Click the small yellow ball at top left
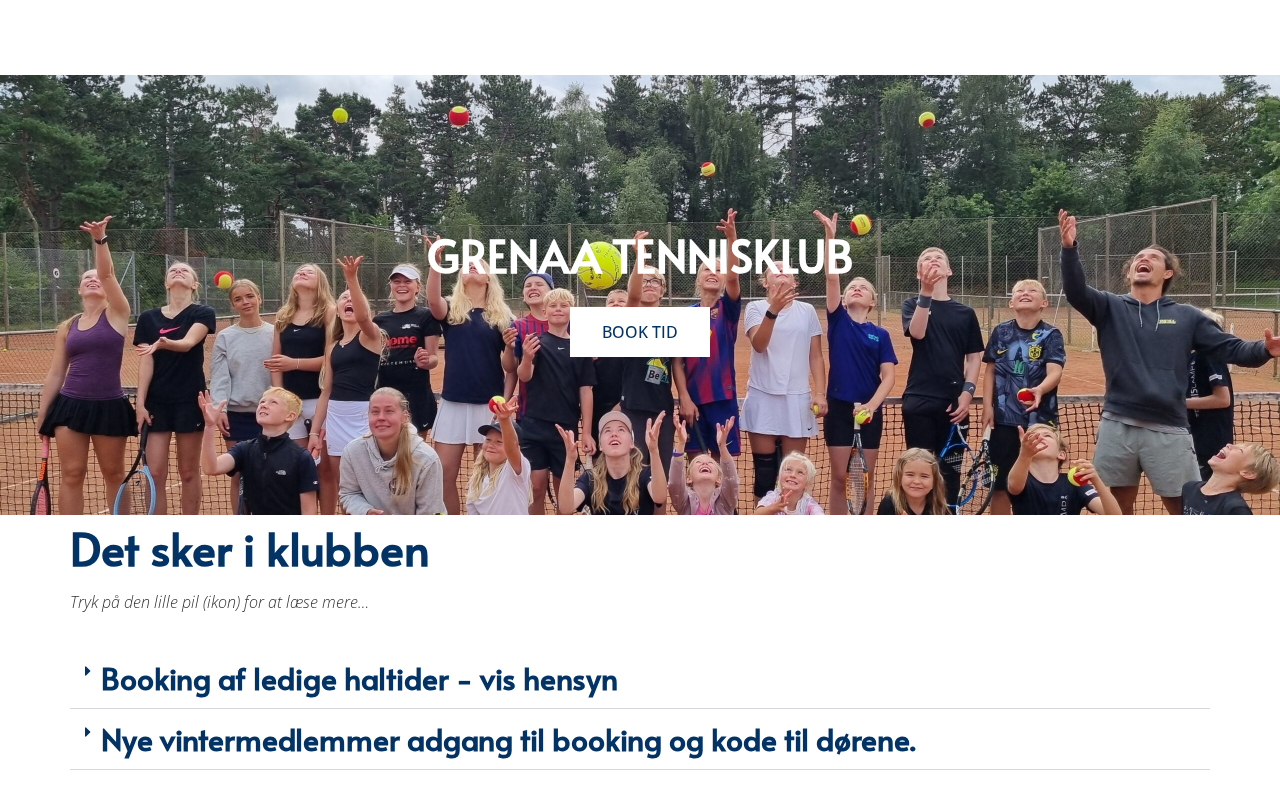Viewport: 1280px width, 800px height. [x=340, y=115]
